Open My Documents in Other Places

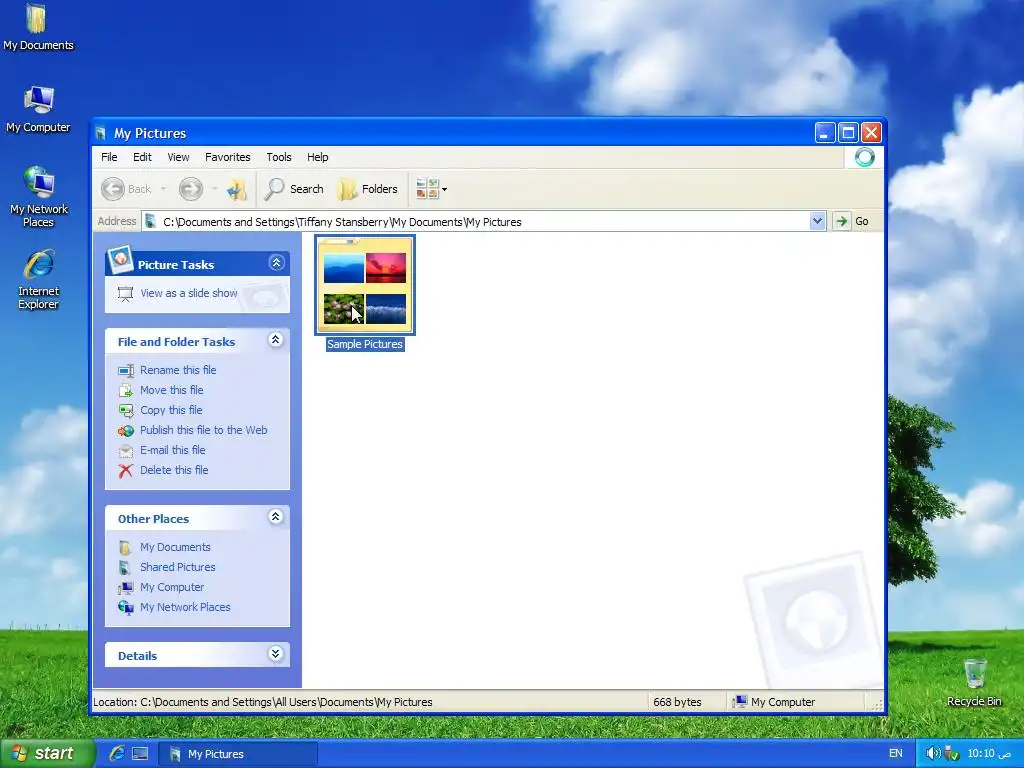click(x=175, y=547)
